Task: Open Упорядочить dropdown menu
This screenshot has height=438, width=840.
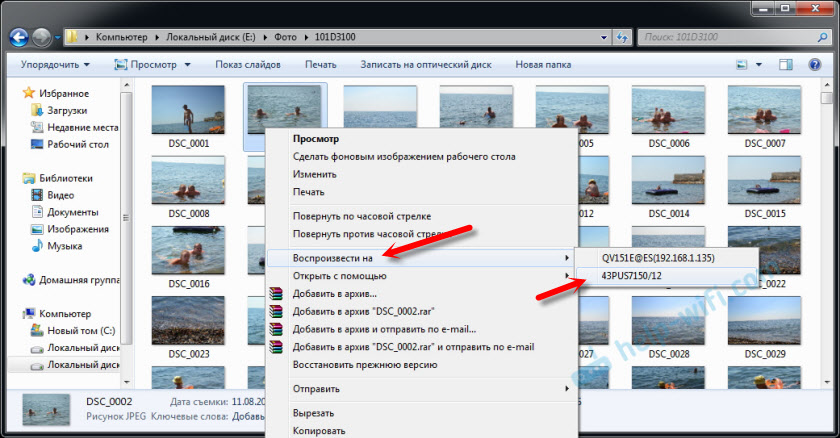Action: pos(55,65)
